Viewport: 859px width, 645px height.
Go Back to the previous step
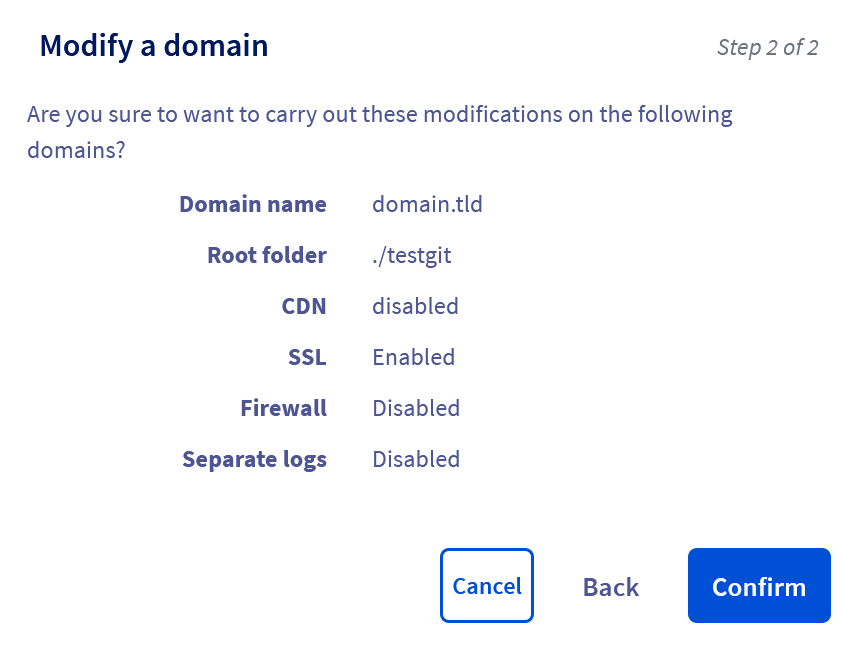point(610,586)
